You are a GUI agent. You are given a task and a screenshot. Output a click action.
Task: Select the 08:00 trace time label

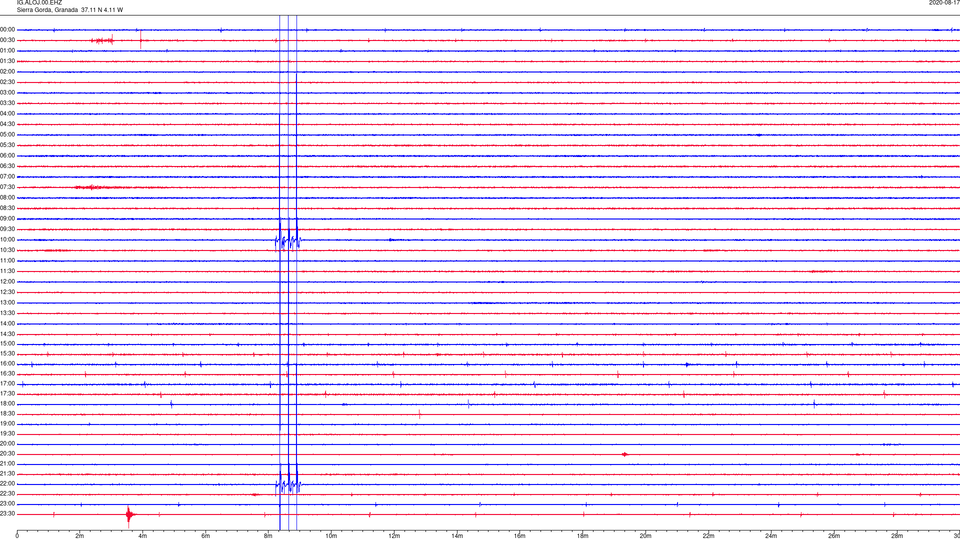click(7, 198)
